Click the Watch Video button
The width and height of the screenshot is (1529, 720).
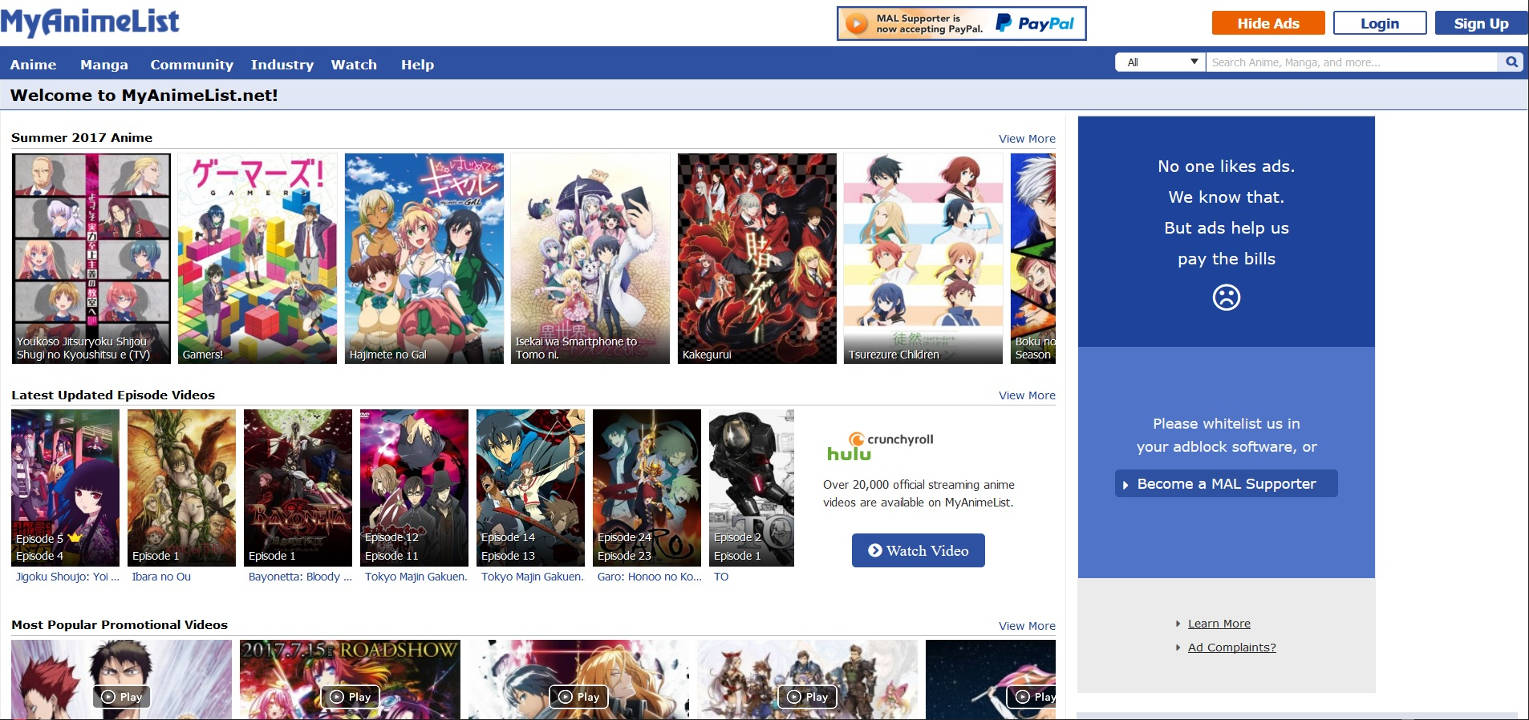tap(917, 550)
